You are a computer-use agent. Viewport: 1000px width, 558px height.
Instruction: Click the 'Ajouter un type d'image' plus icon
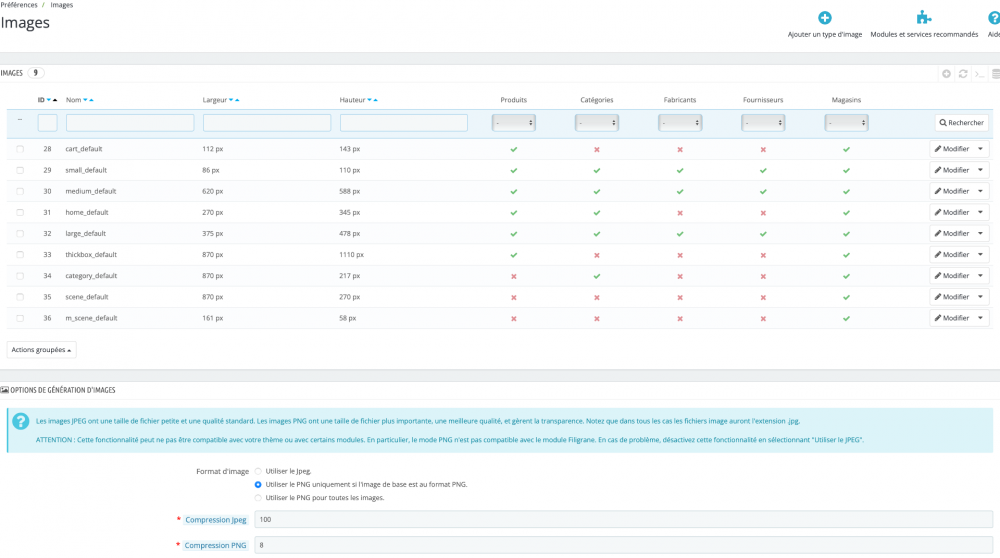(x=824, y=18)
